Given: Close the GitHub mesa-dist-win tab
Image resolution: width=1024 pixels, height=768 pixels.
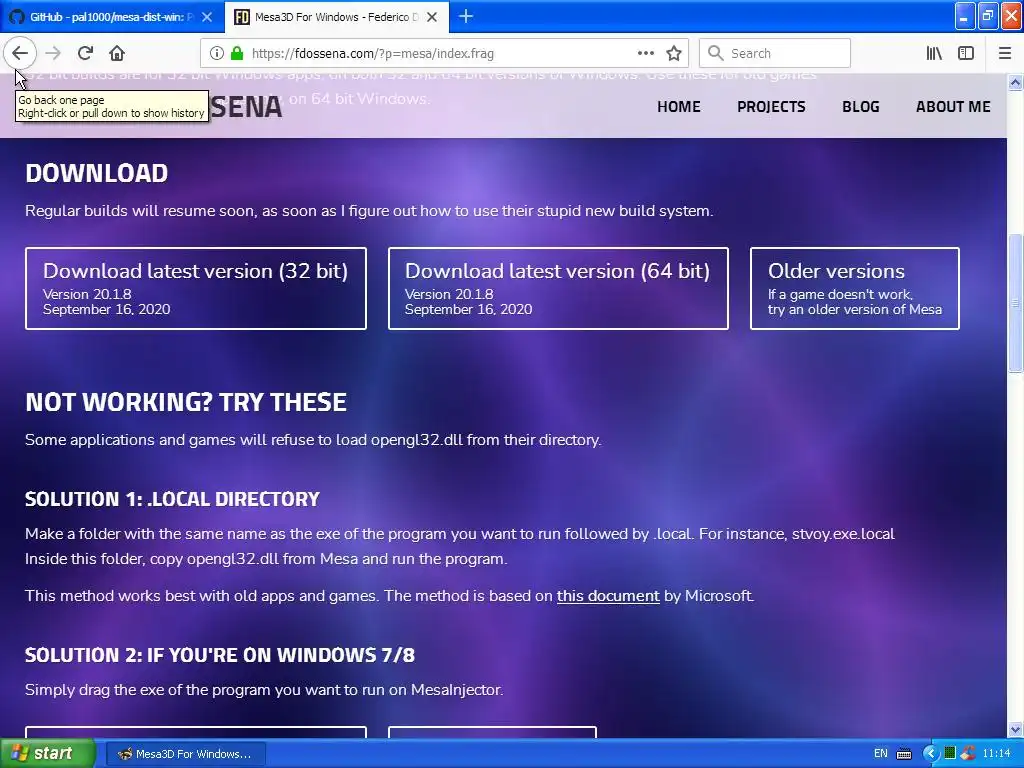Looking at the screenshot, I should click(207, 17).
